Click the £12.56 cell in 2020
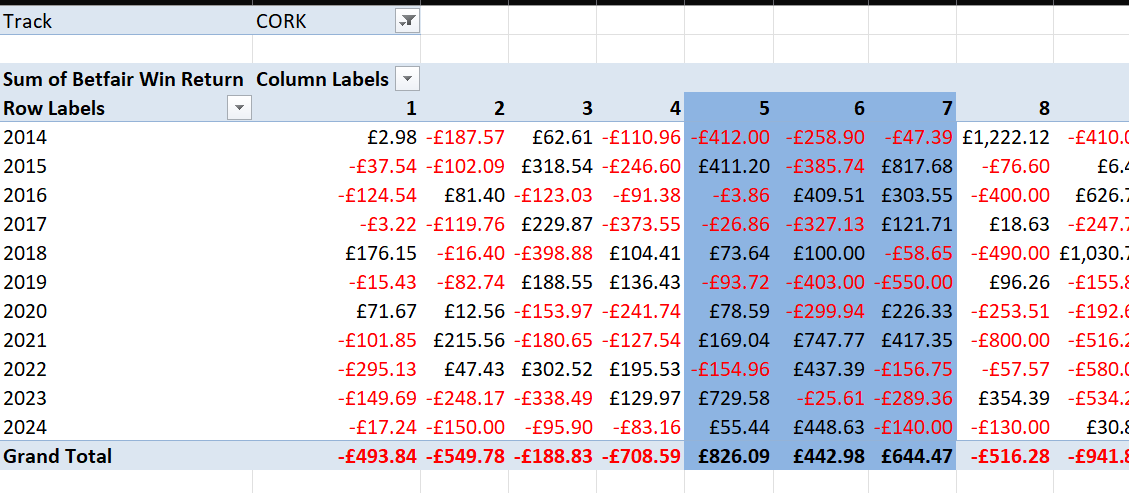 [464, 311]
